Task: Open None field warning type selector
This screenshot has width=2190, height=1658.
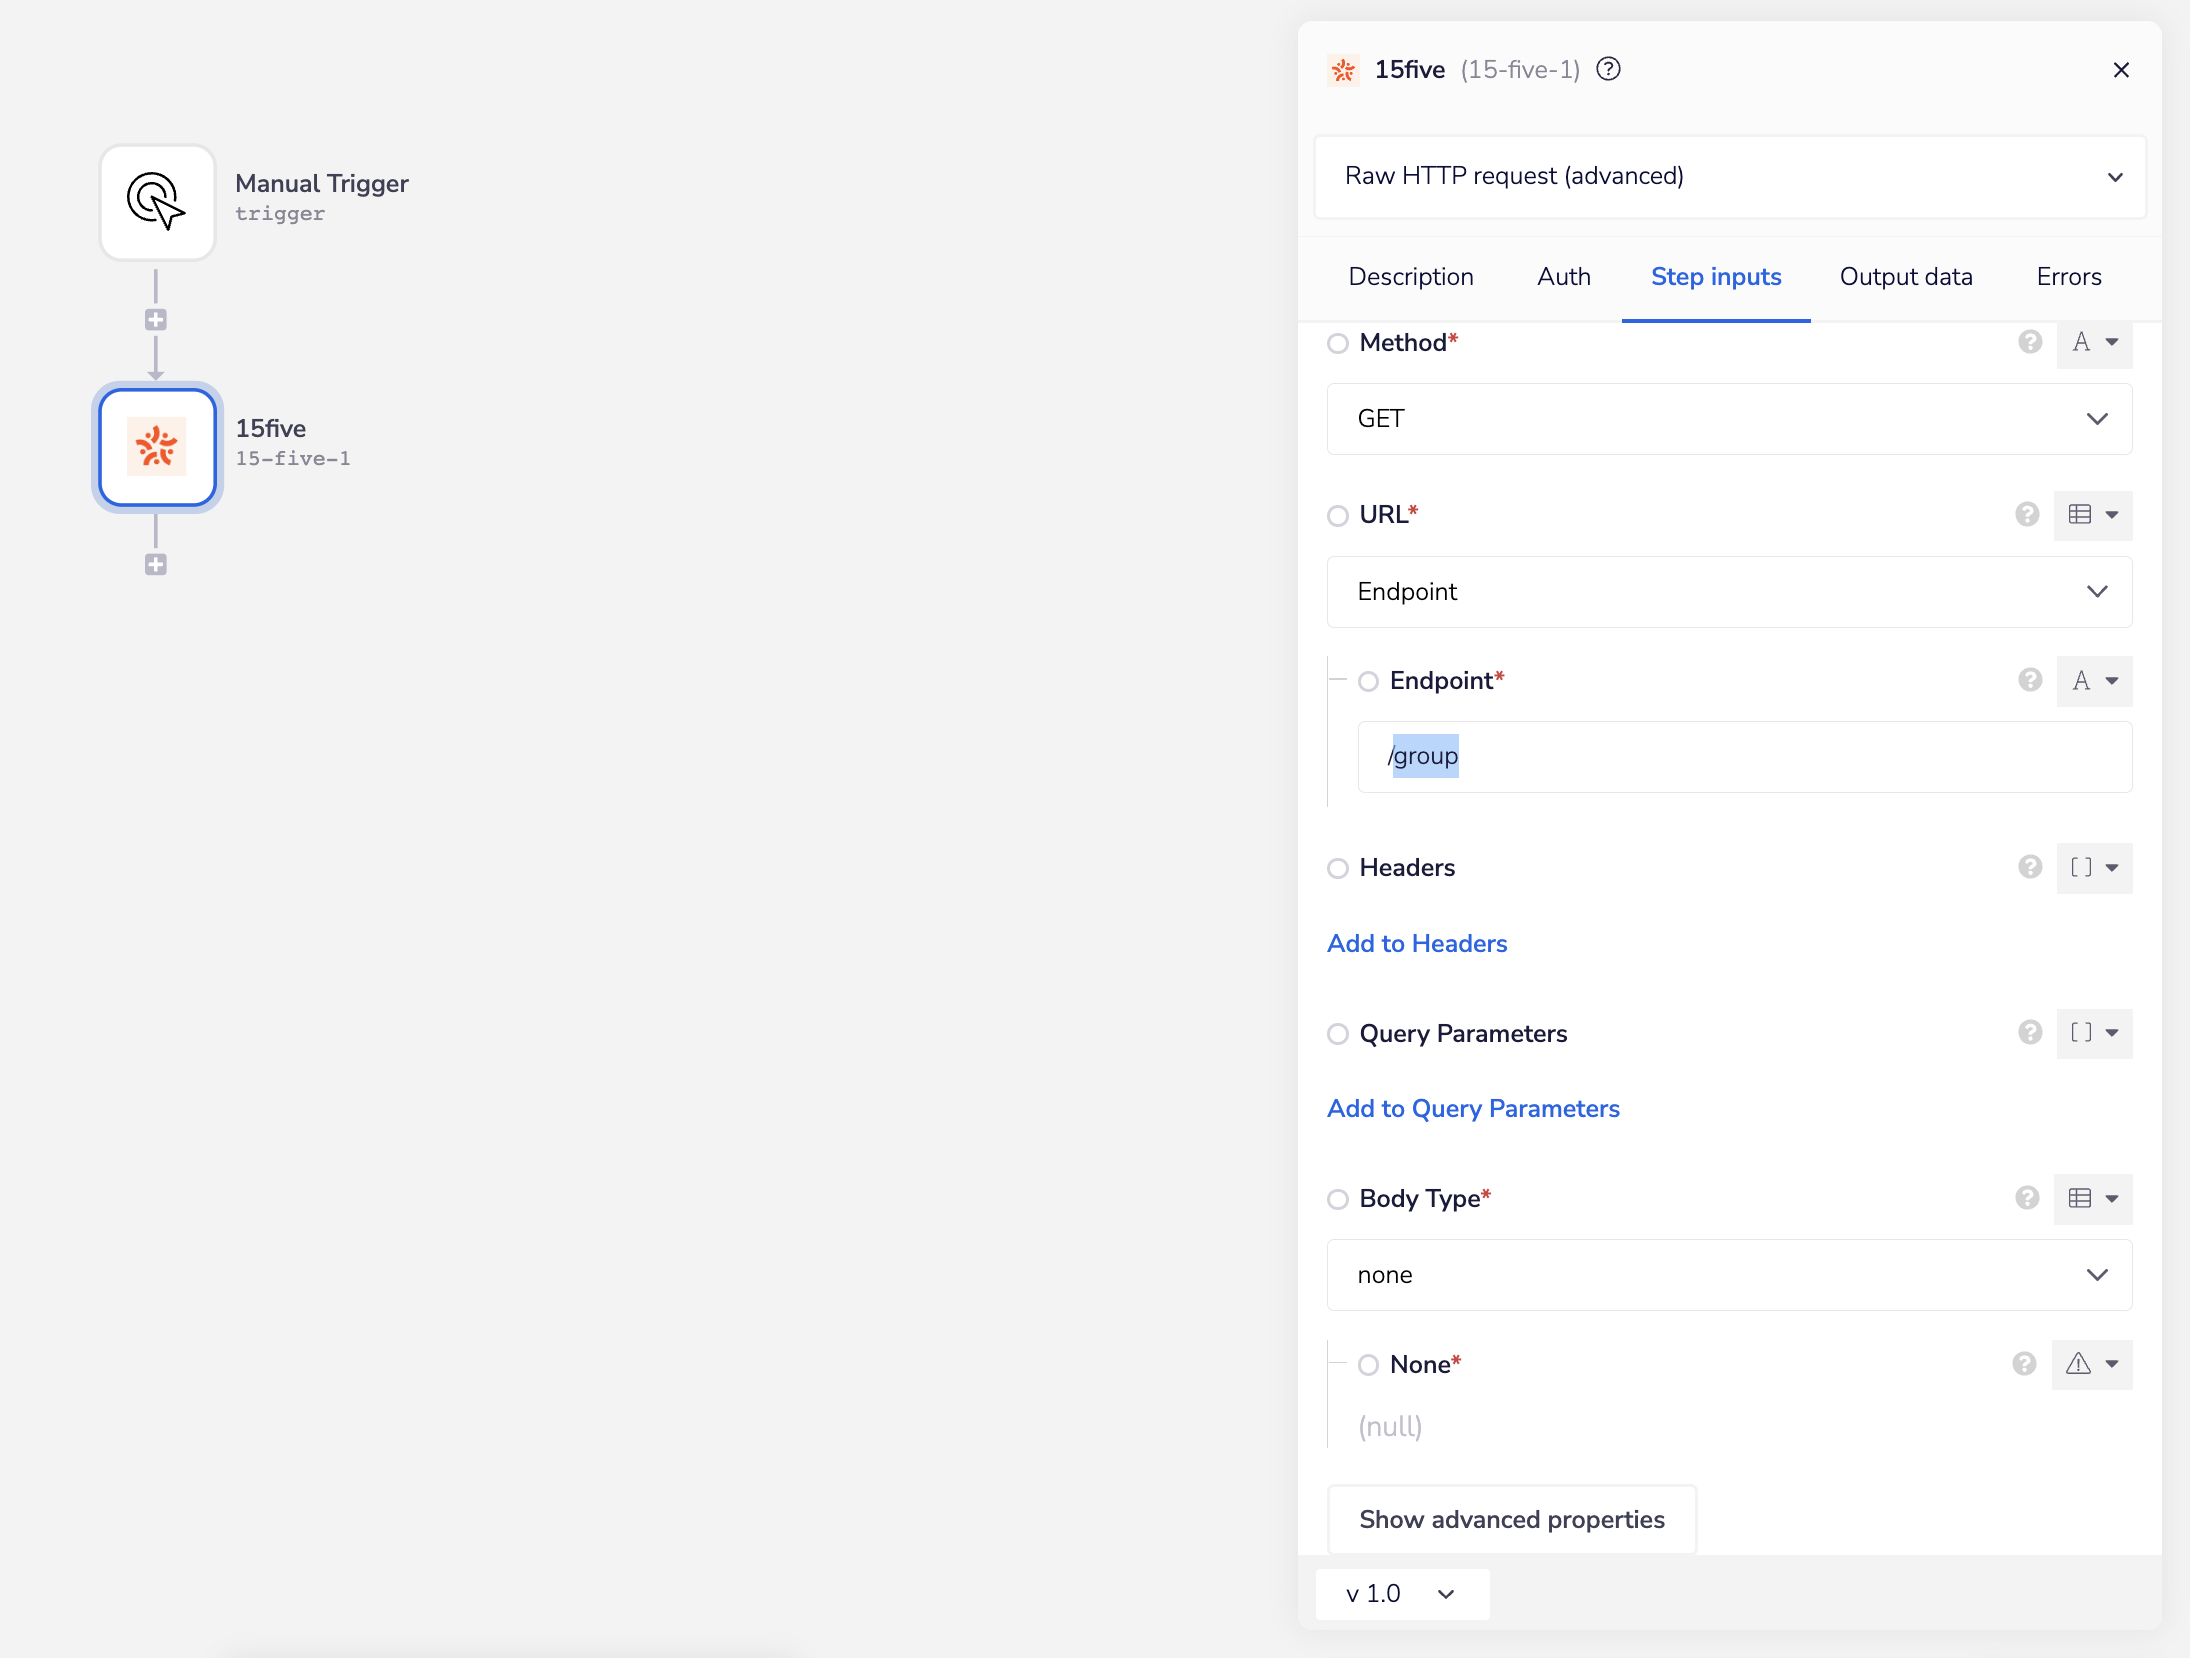Action: click(2092, 1364)
